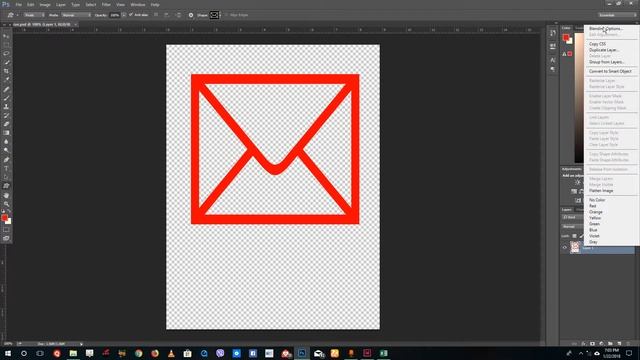Select the Healing Brush tool

(x=6, y=89)
